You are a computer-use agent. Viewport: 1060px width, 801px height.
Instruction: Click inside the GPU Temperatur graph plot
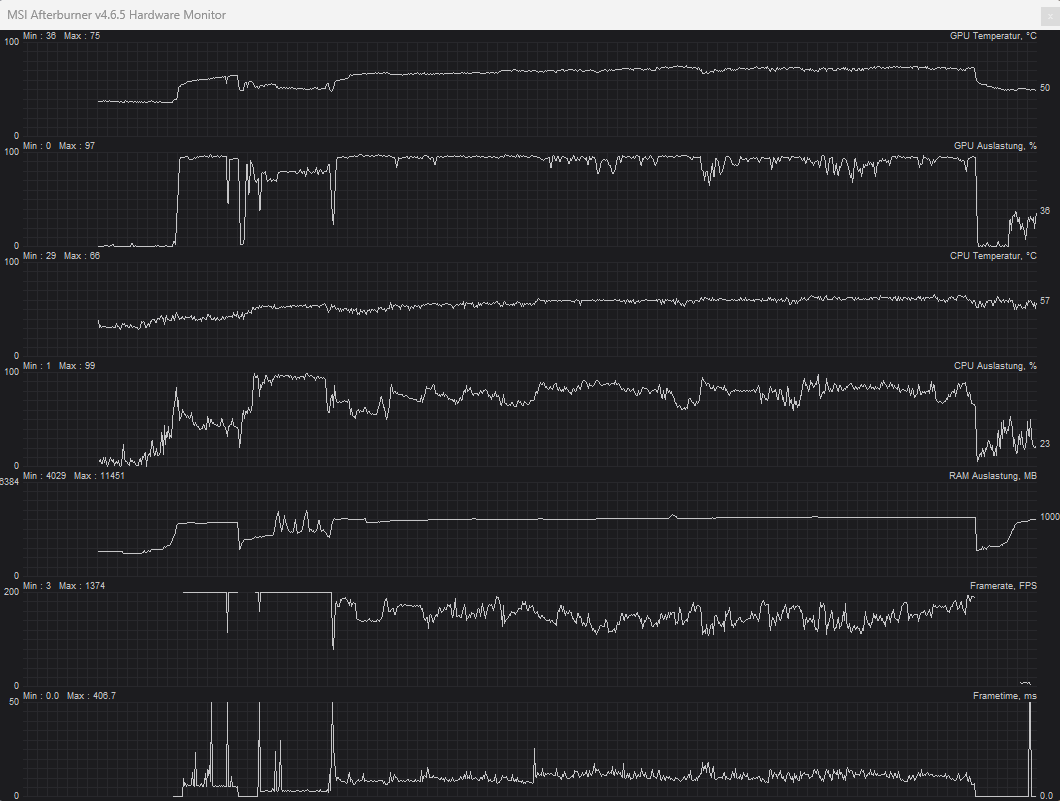(530, 88)
